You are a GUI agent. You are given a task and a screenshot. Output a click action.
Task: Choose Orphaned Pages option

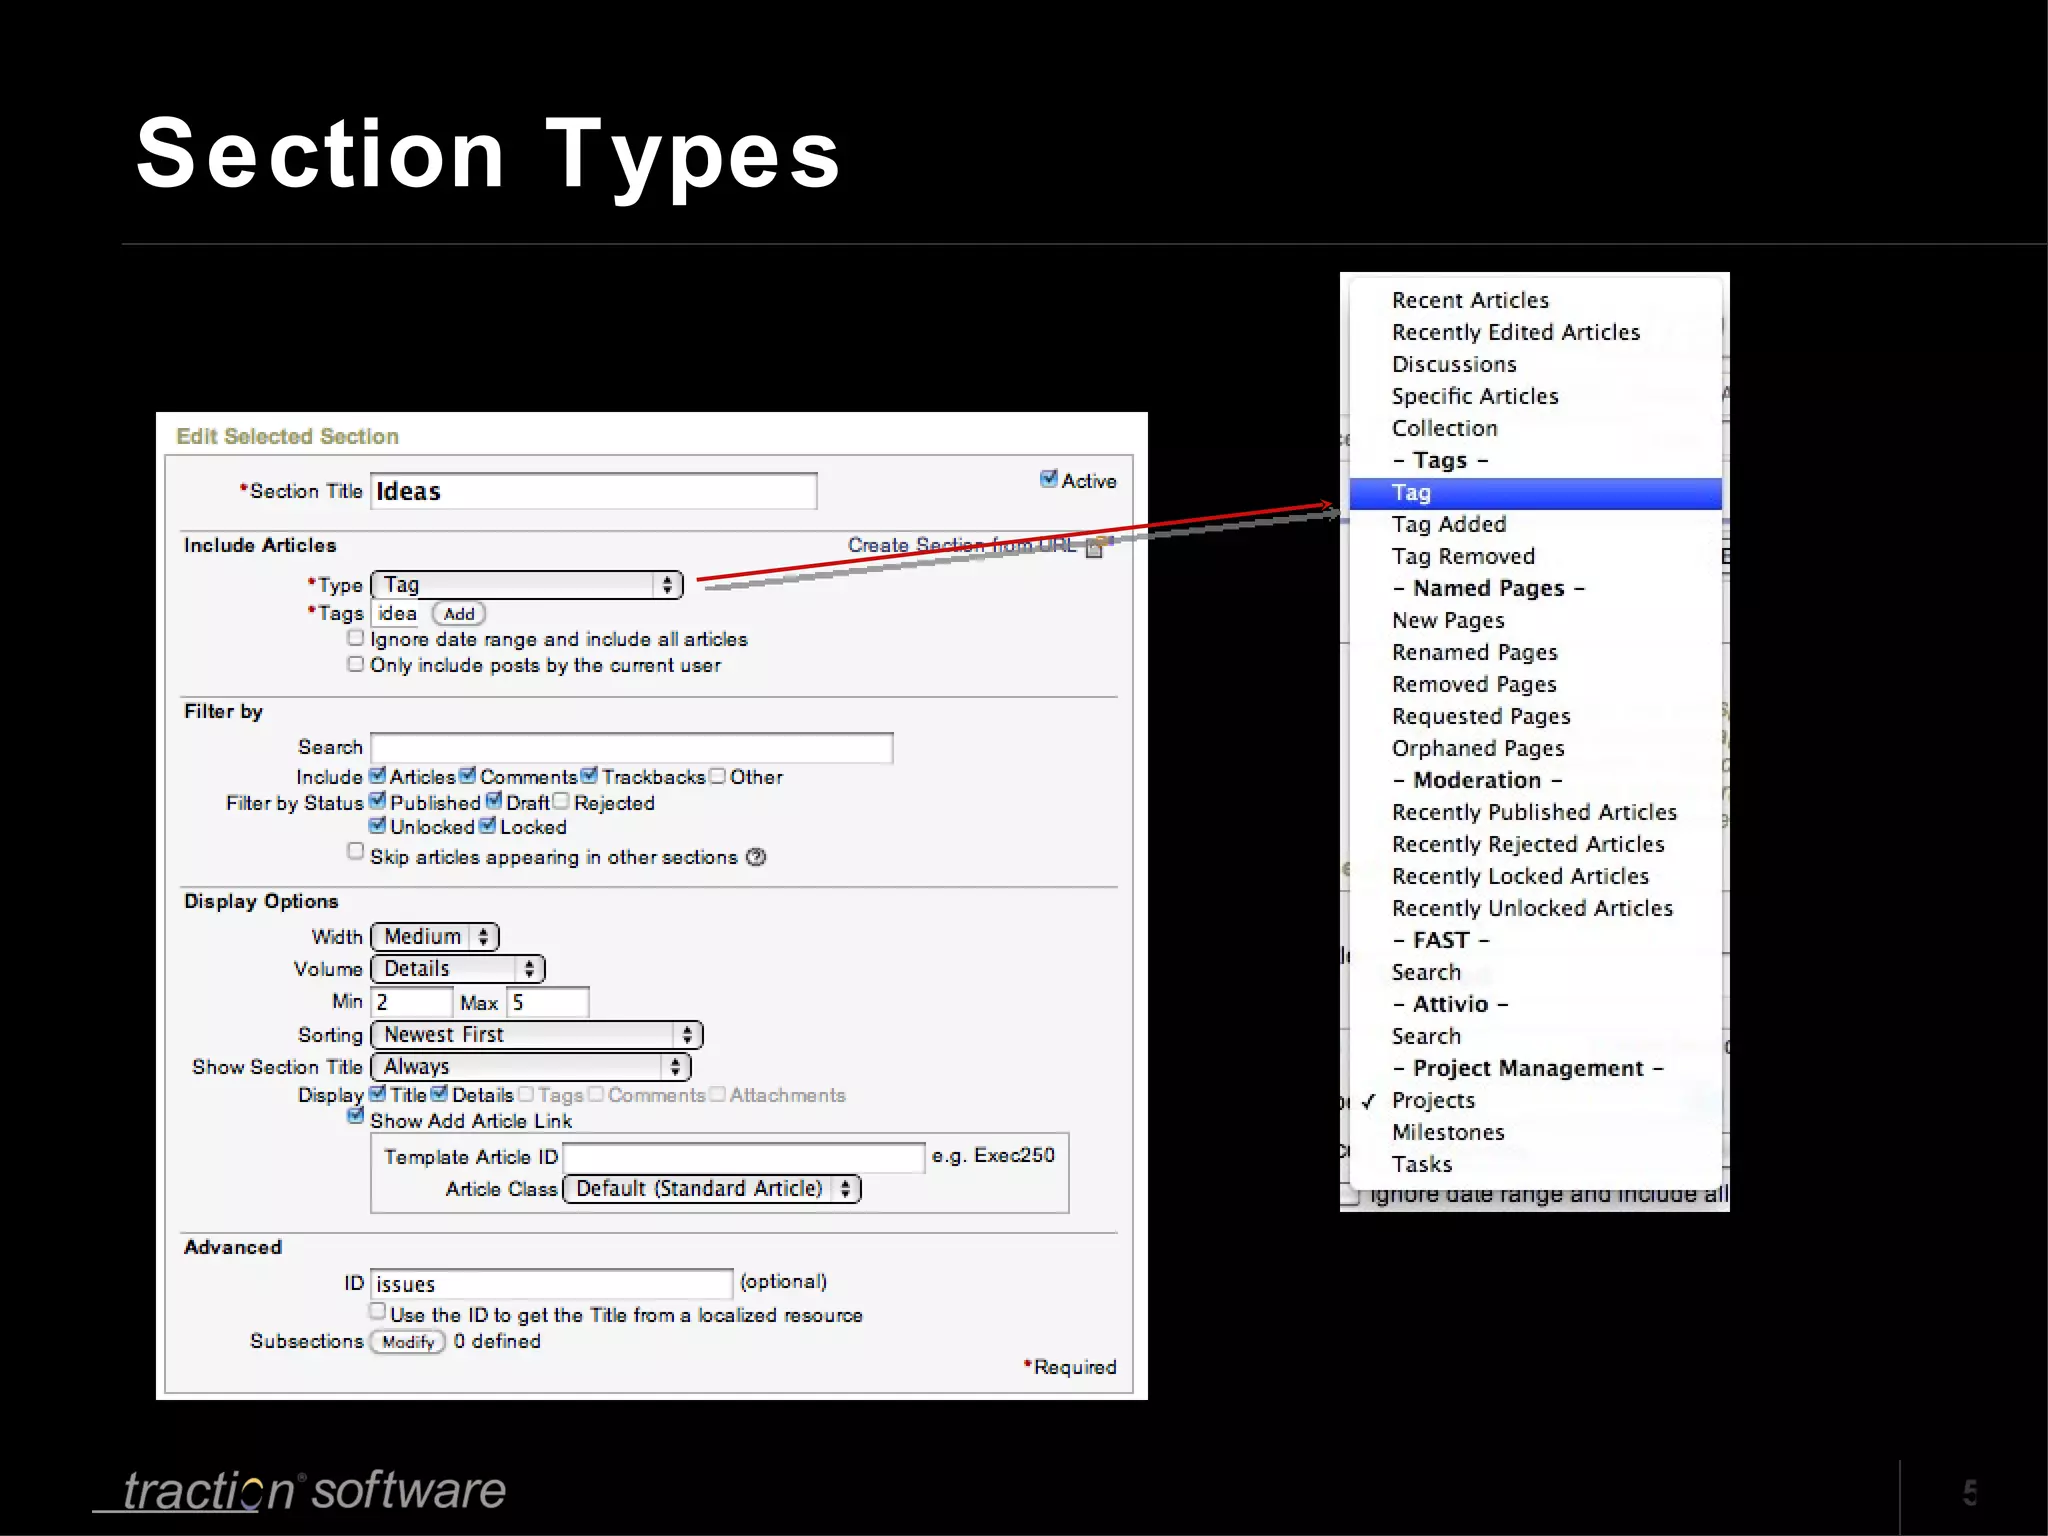point(1536,748)
